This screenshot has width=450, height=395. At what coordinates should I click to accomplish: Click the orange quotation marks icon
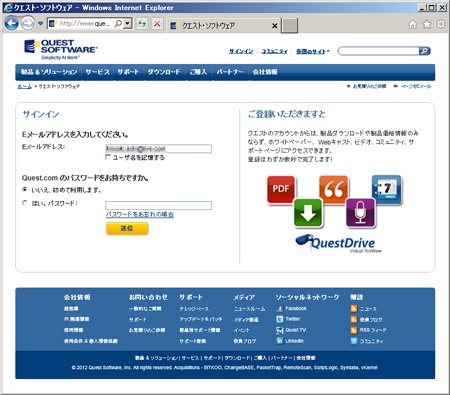pyautogui.click(x=334, y=189)
